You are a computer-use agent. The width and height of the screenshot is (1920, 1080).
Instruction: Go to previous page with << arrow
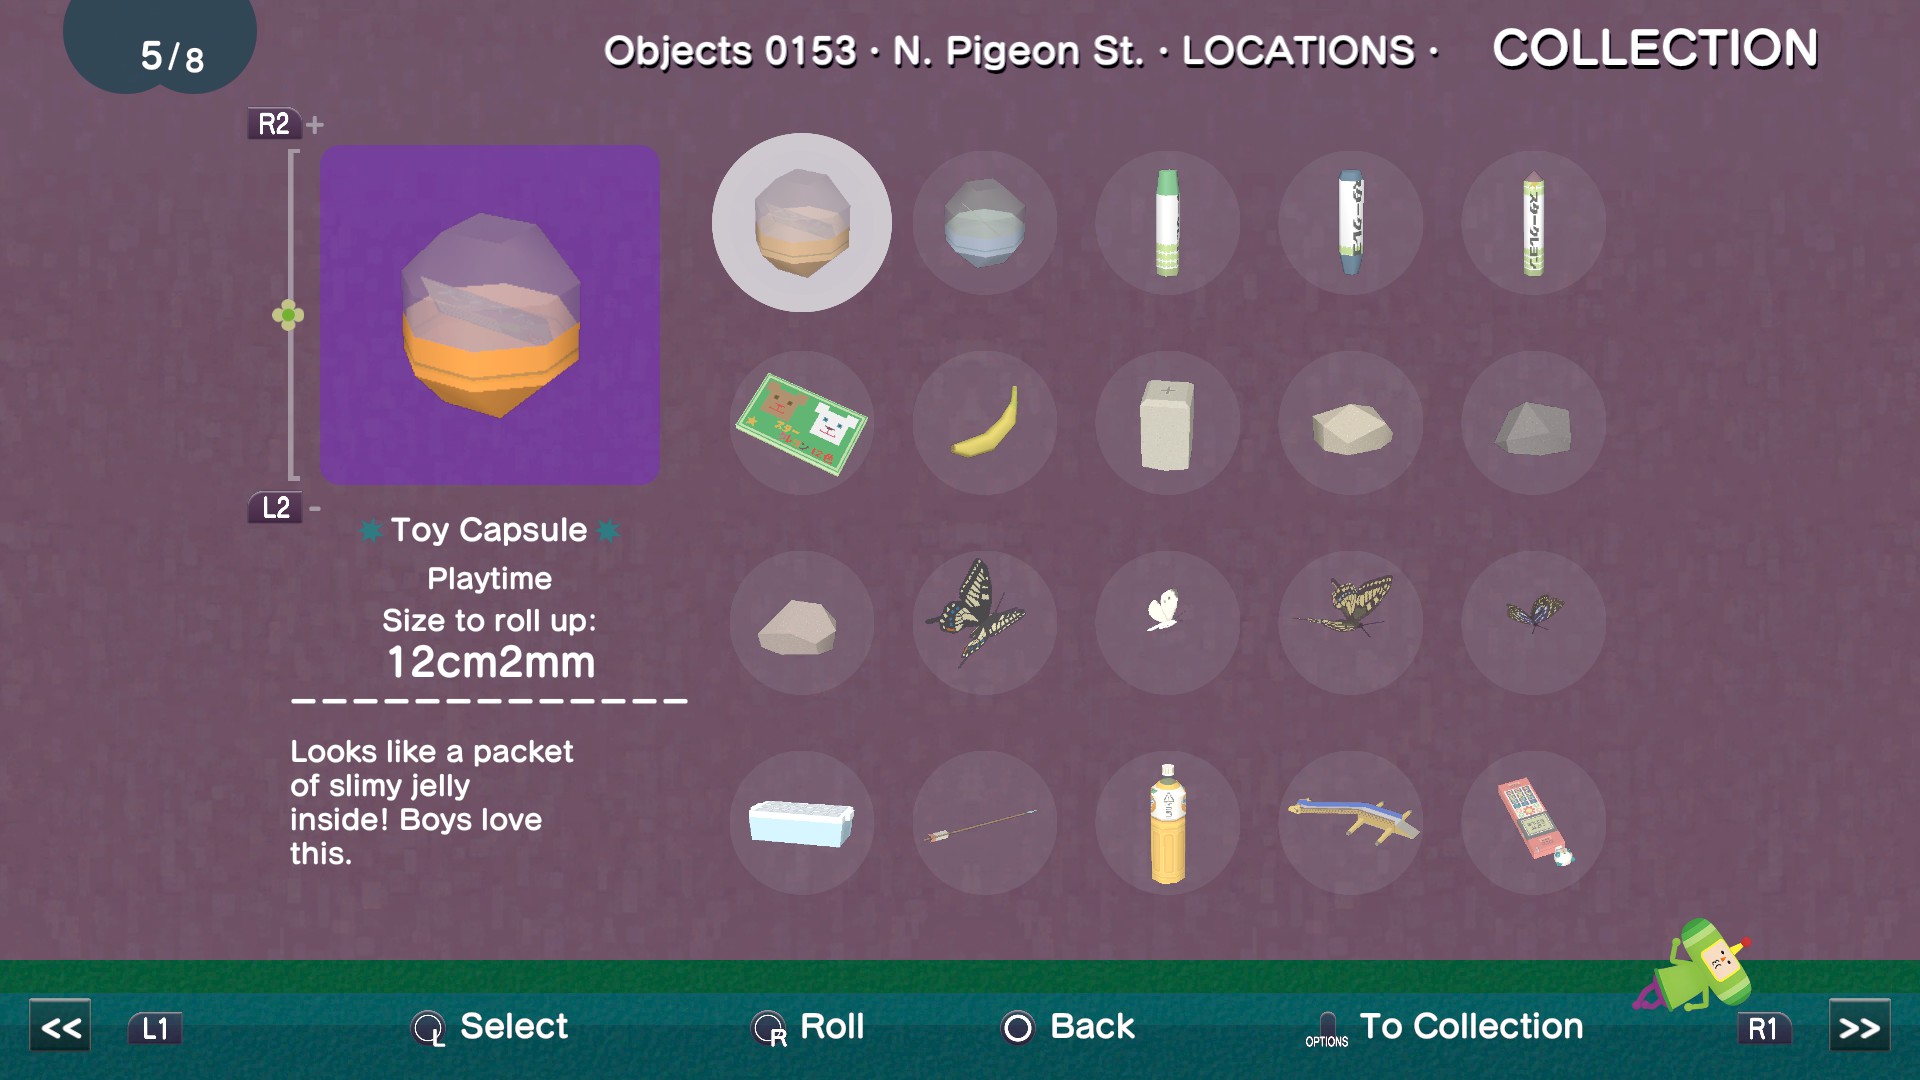click(60, 1027)
